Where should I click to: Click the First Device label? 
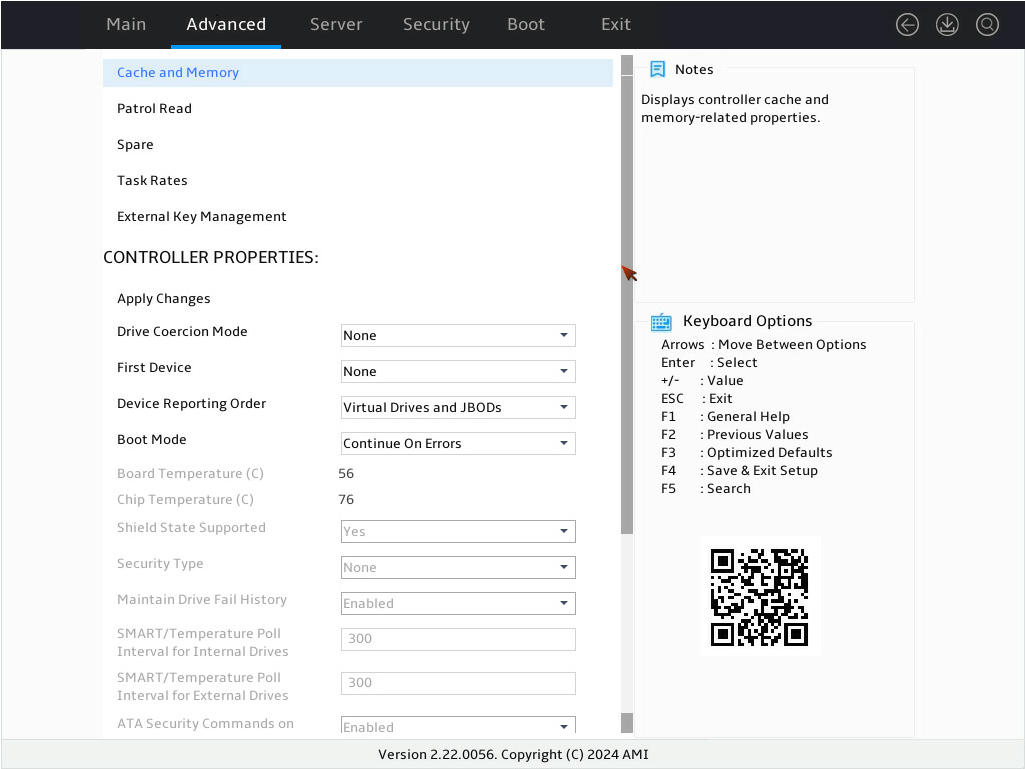point(154,367)
